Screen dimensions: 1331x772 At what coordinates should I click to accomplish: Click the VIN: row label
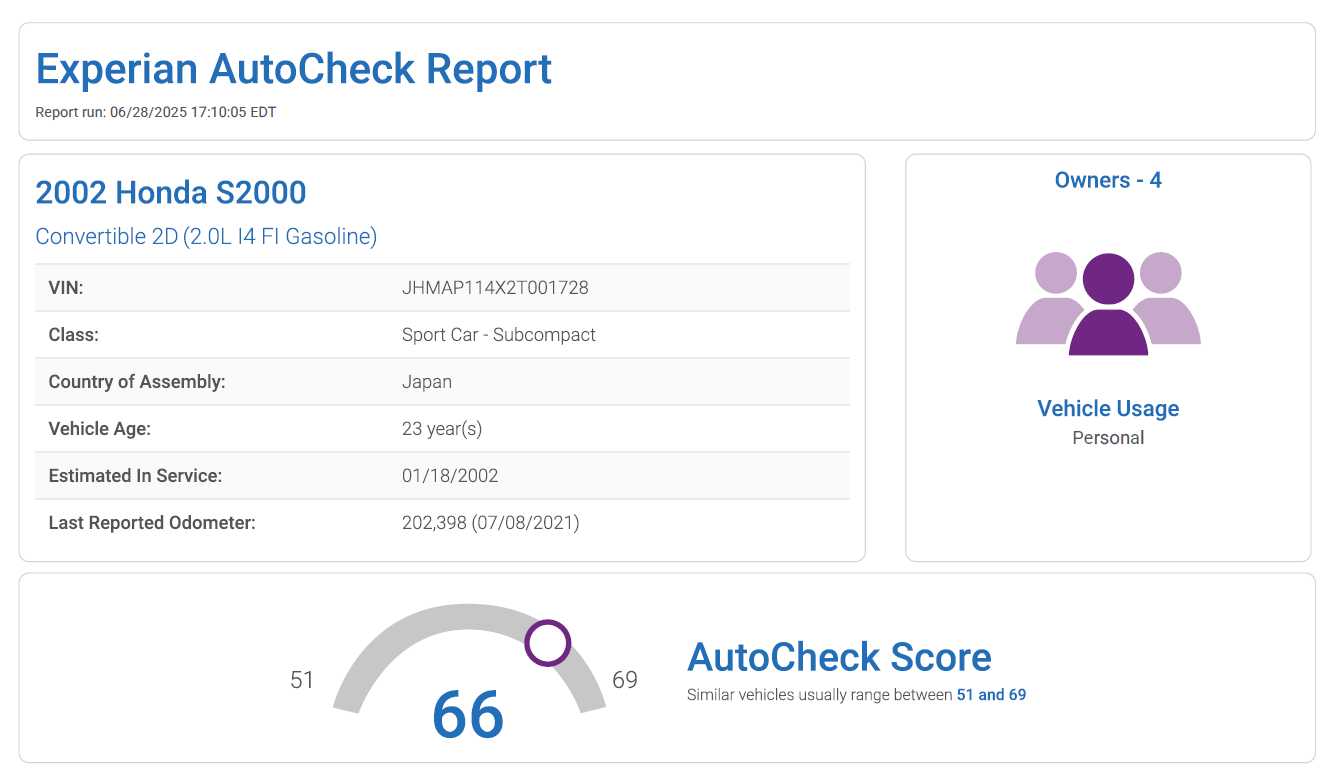(x=66, y=288)
